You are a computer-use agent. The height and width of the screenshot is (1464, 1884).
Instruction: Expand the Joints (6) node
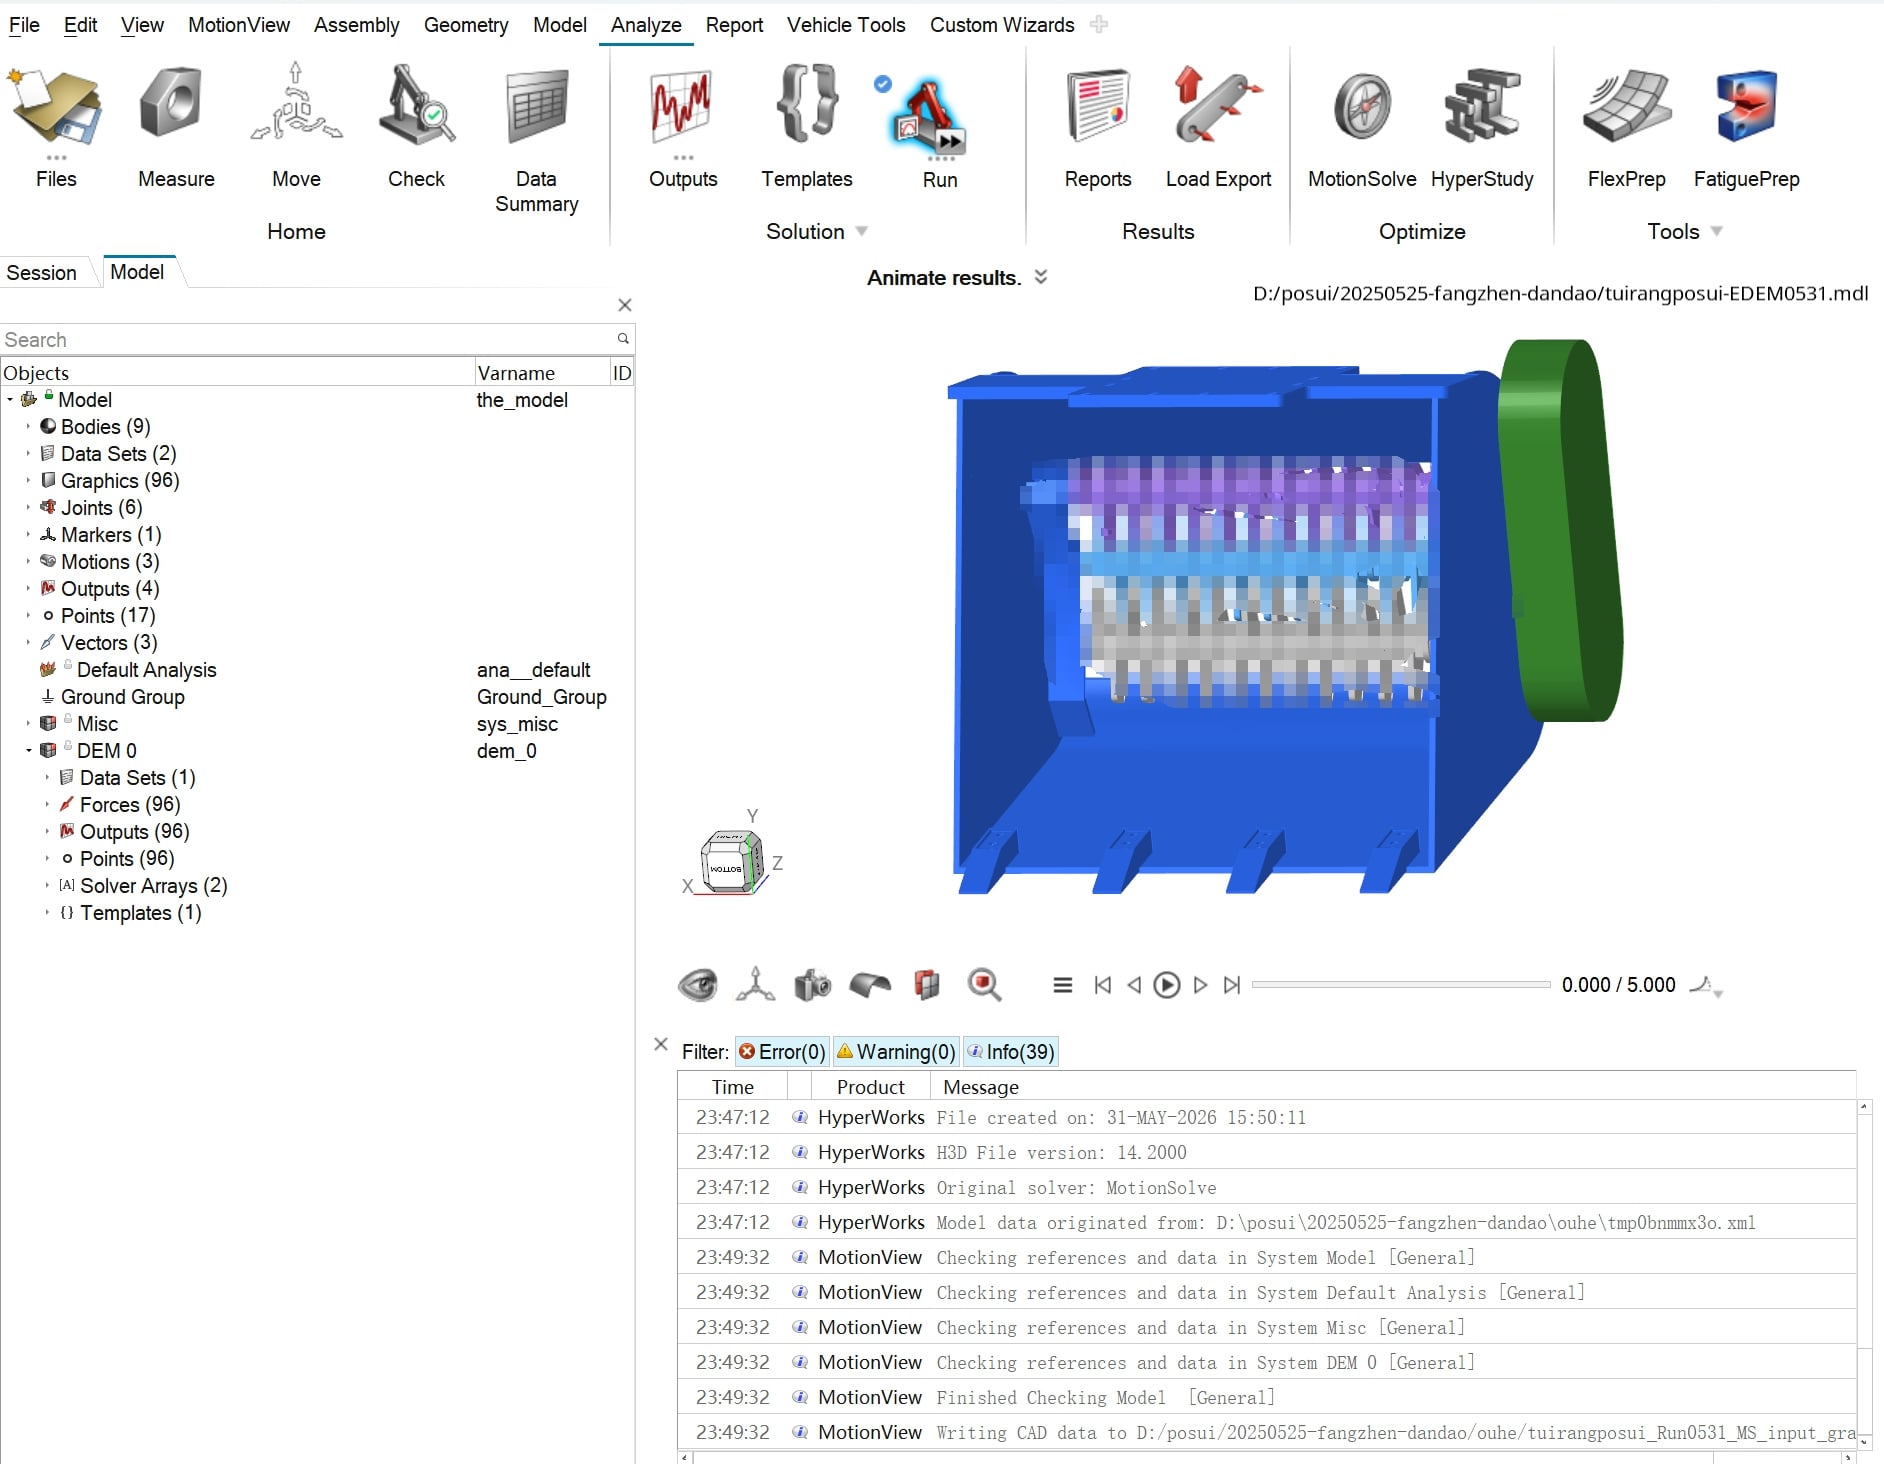28,508
